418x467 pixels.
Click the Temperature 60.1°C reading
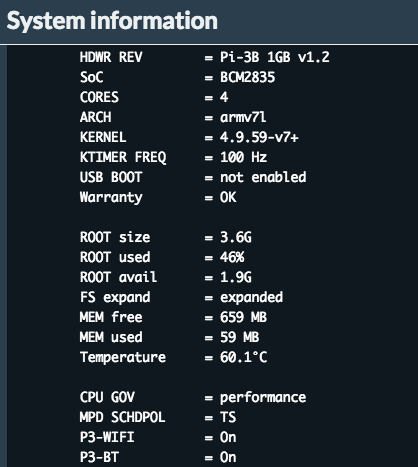pyautogui.click(x=243, y=357)
